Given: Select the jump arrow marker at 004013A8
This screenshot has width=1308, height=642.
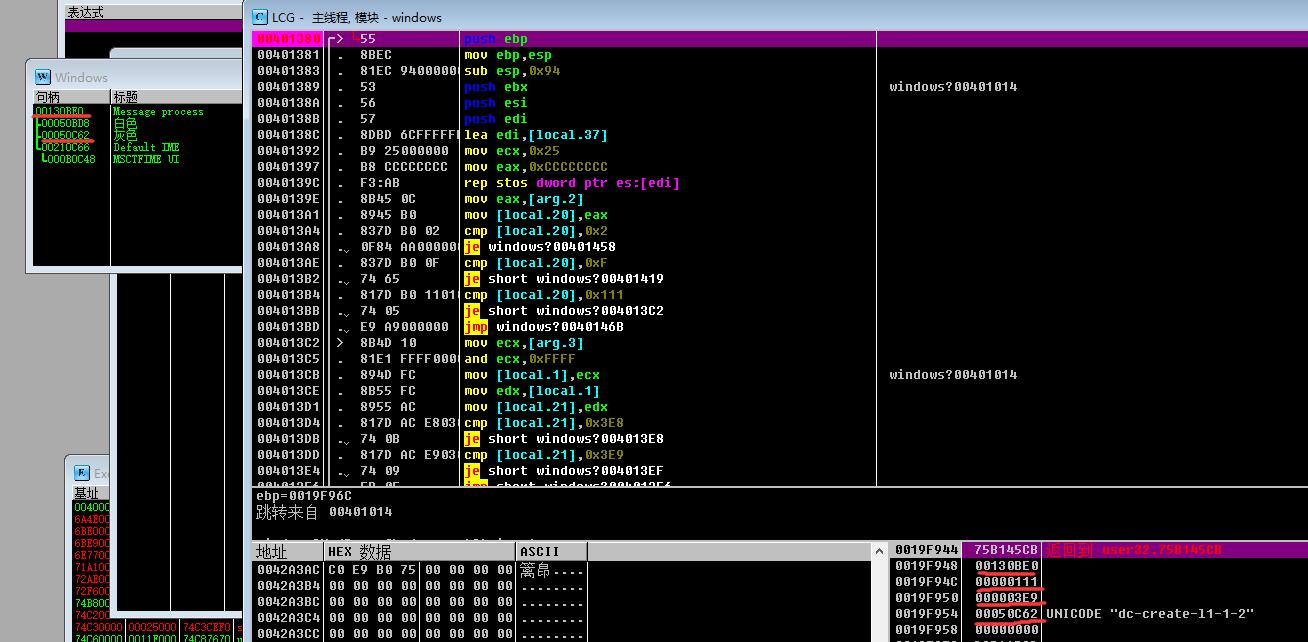Looking at the screenshot, I should click(x=342, y=247).
